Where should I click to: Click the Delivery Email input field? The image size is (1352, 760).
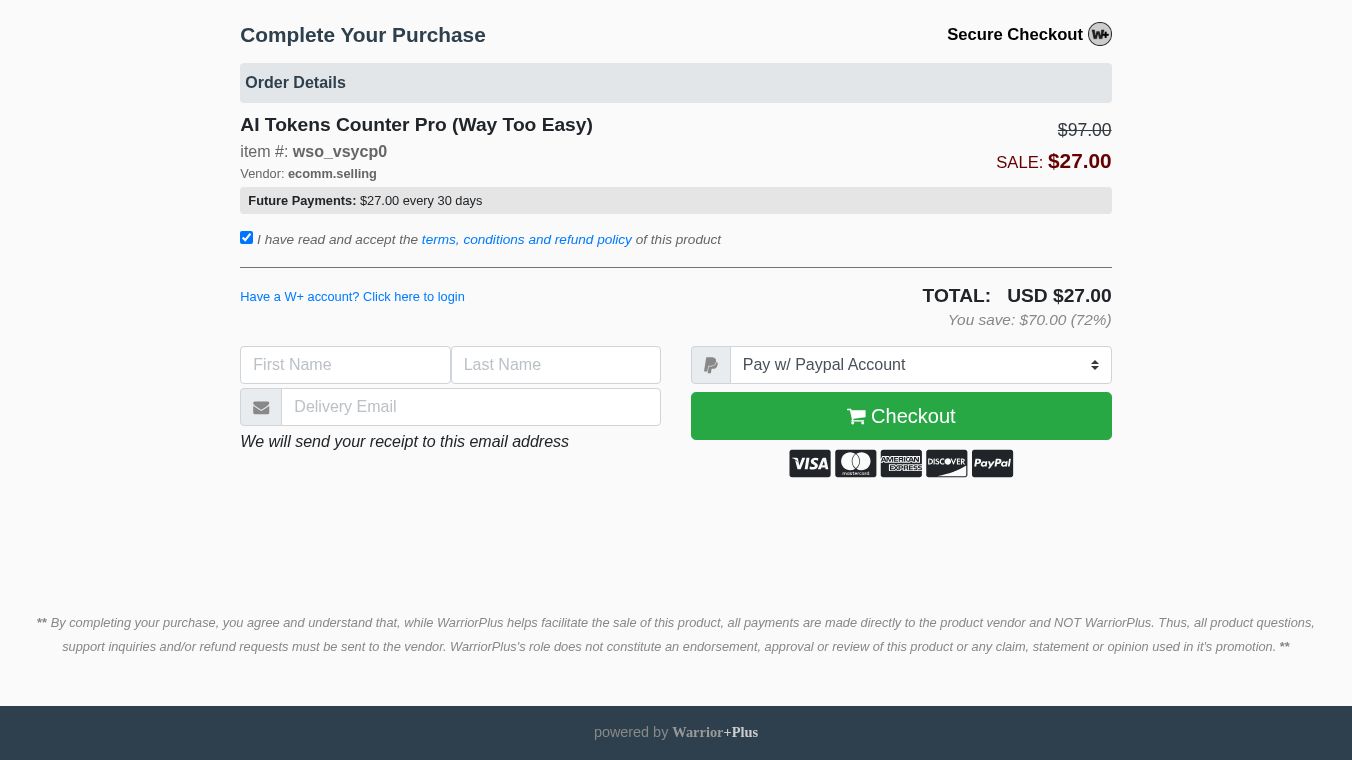470,407
